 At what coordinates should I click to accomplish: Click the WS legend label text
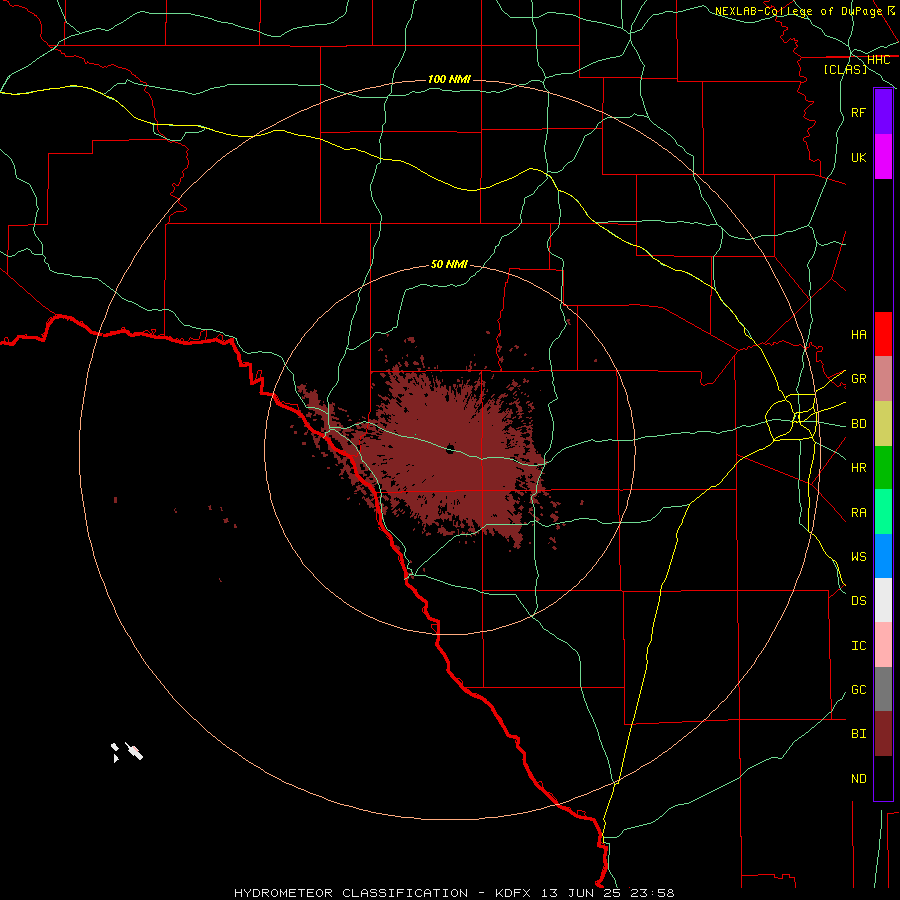(x=859, y=556)
